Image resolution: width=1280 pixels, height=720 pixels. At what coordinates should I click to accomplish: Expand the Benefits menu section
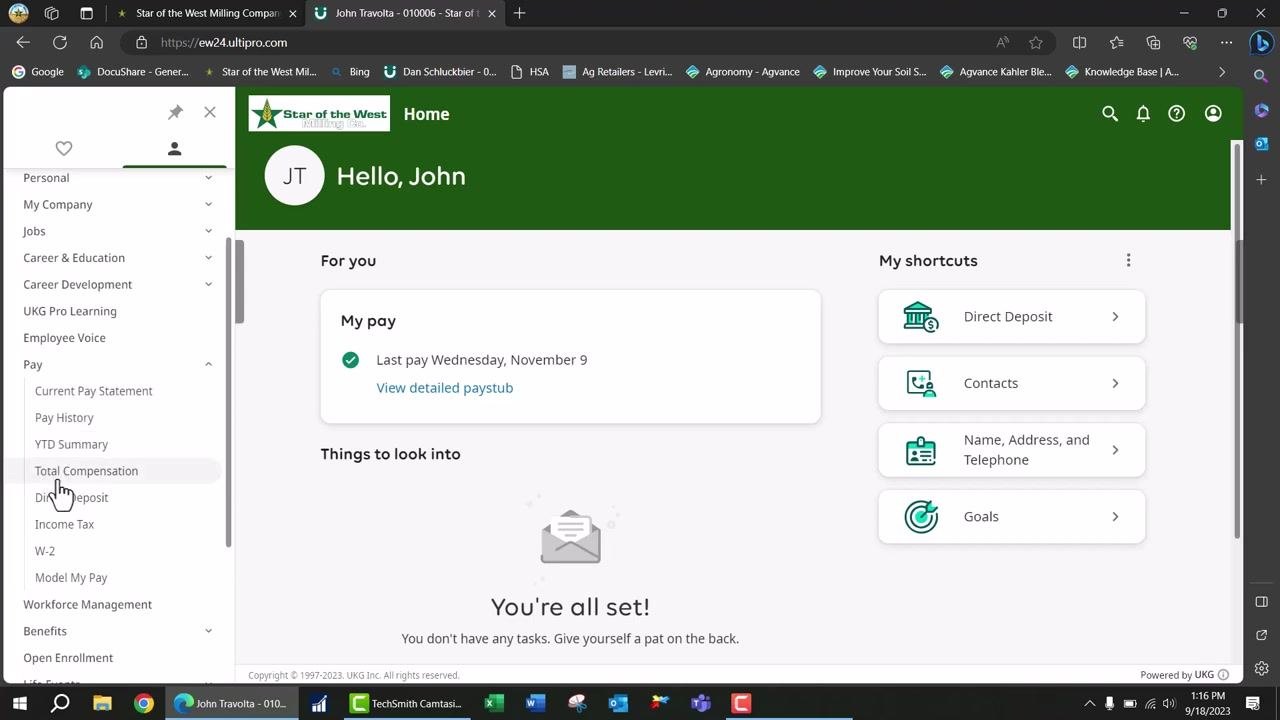coord(118,631)
